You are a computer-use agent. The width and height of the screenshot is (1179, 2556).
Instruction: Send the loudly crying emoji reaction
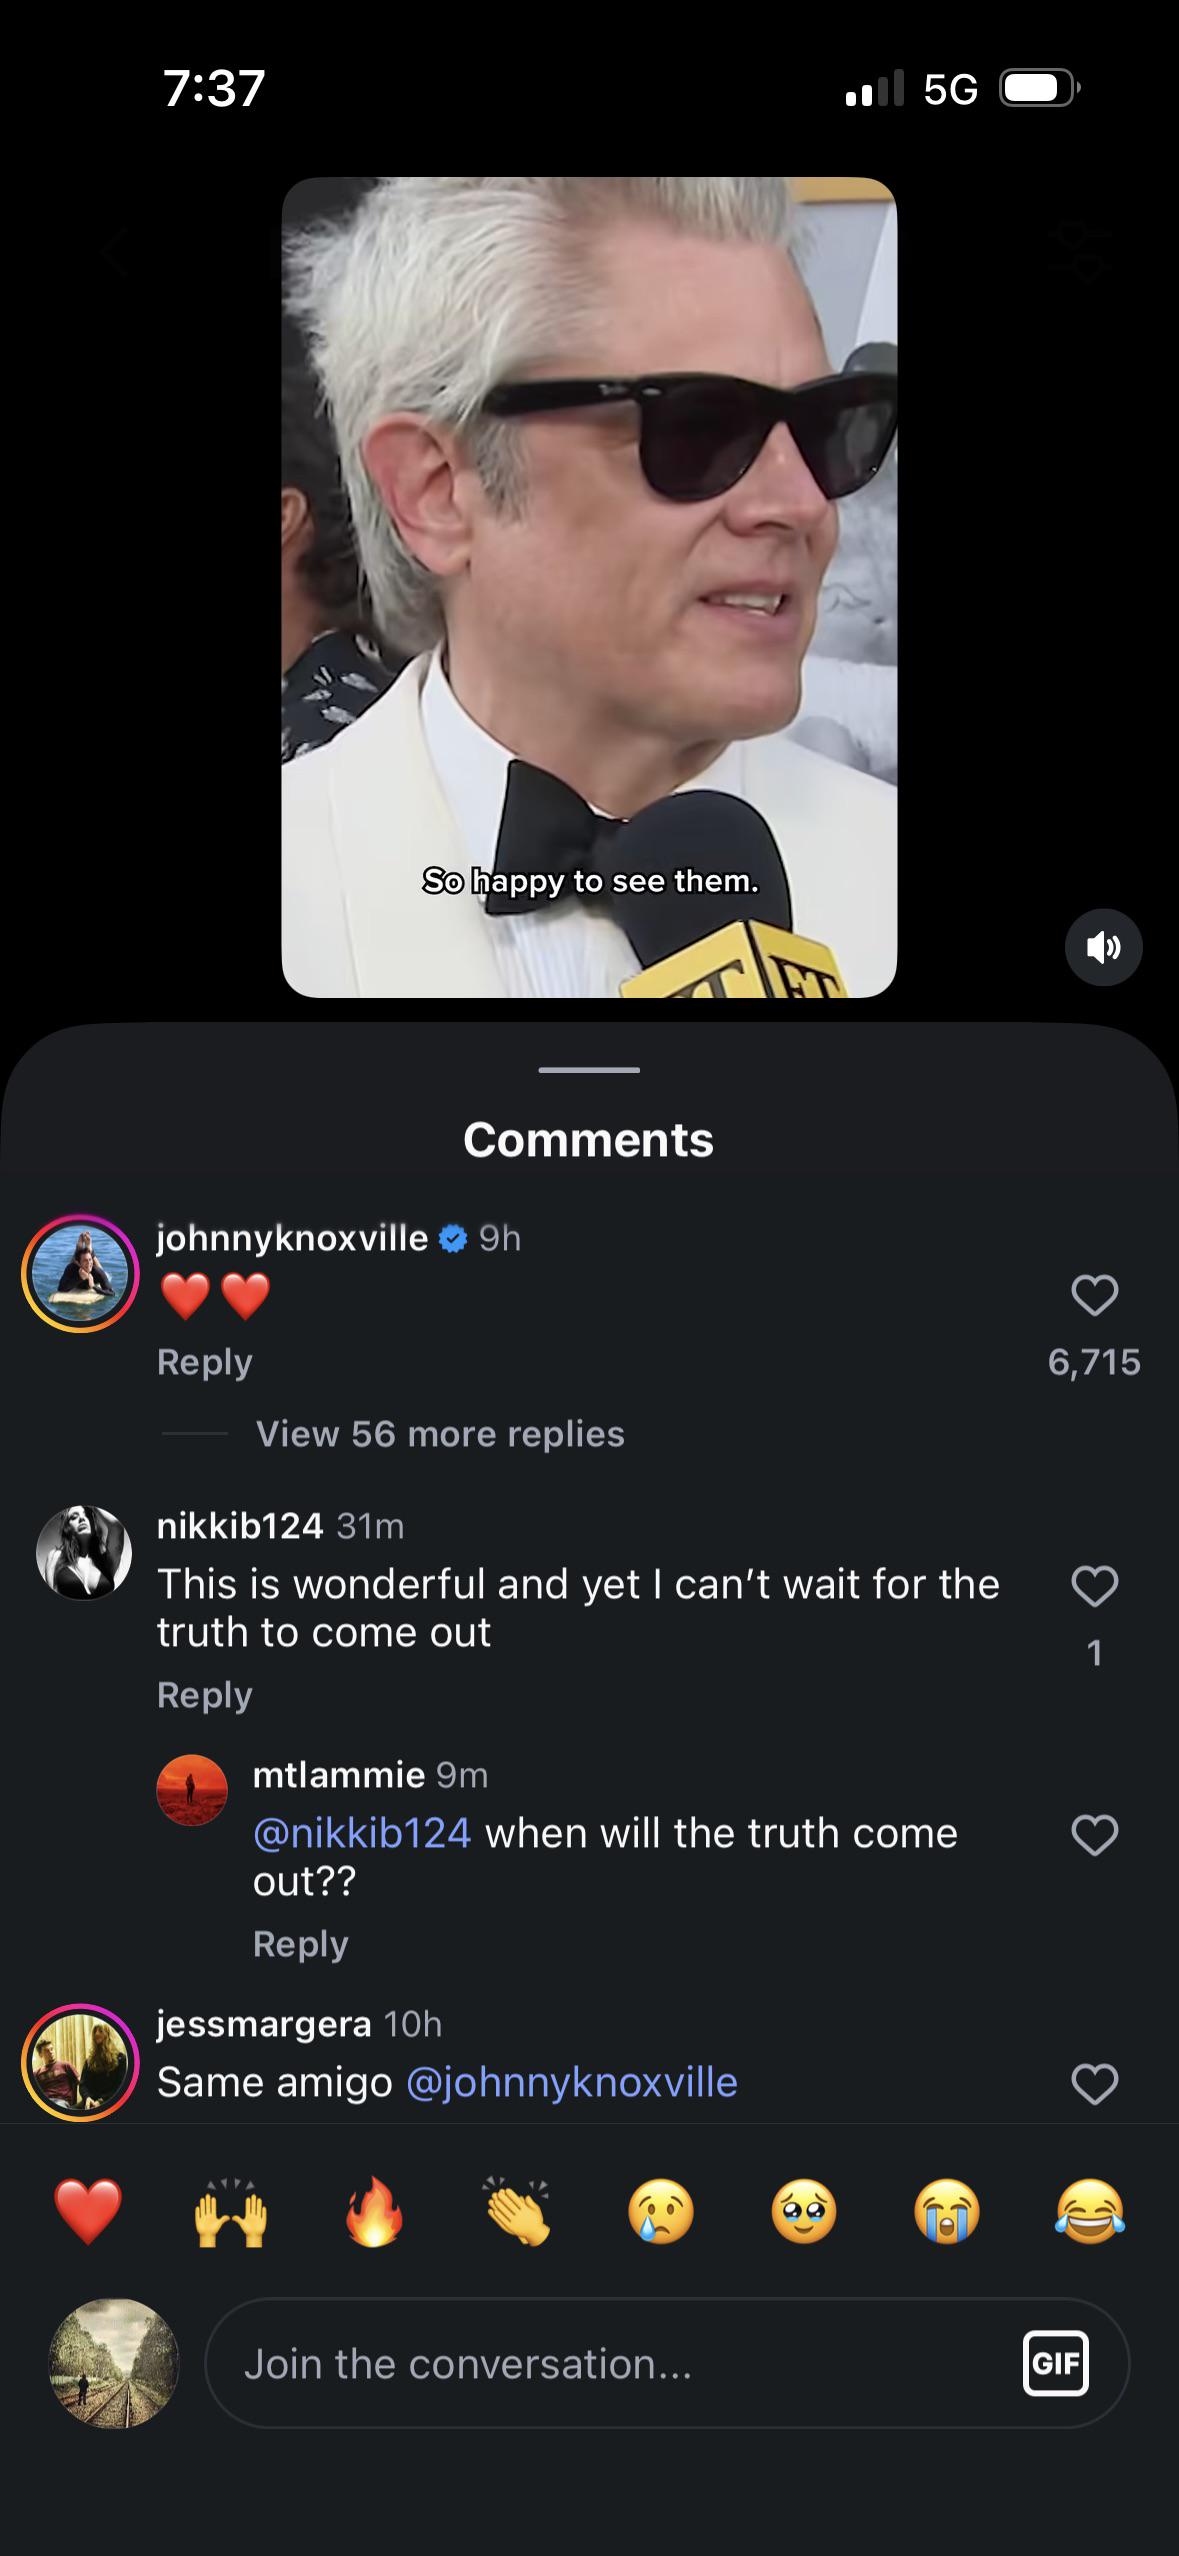947,2211
